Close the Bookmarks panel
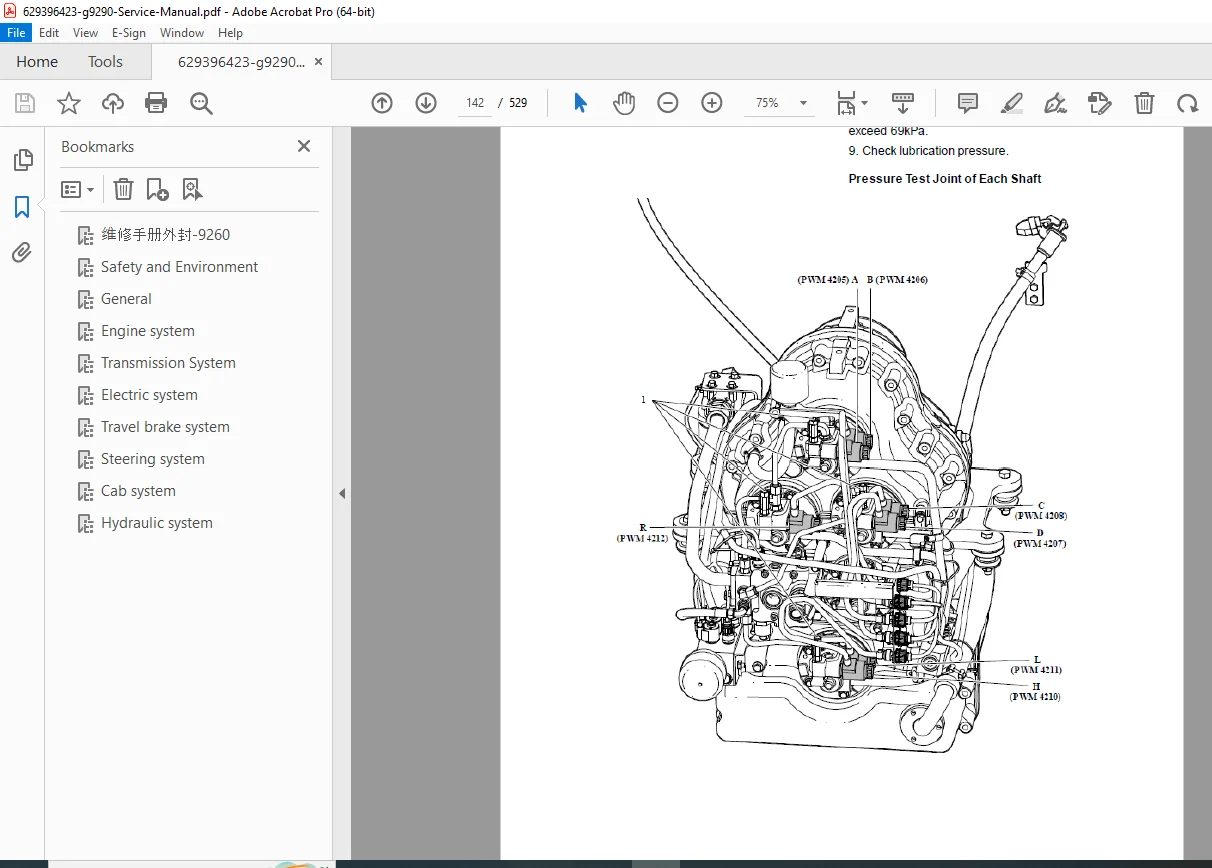 click(304, 146)
